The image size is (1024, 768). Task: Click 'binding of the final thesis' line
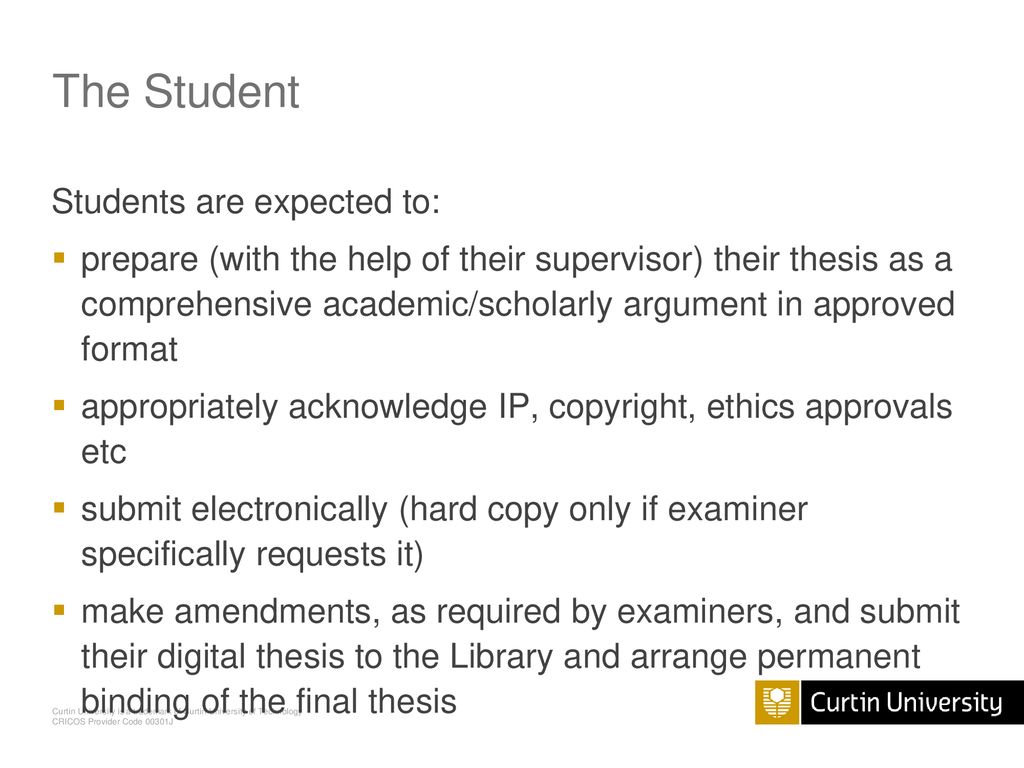coord(268,702)
